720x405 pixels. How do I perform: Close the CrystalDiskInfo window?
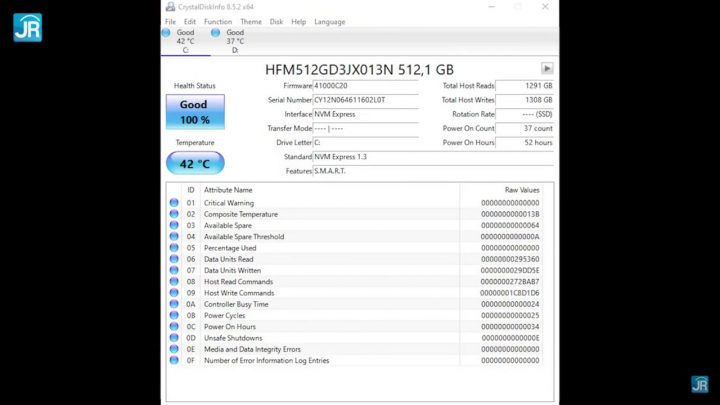pos(545,7)
